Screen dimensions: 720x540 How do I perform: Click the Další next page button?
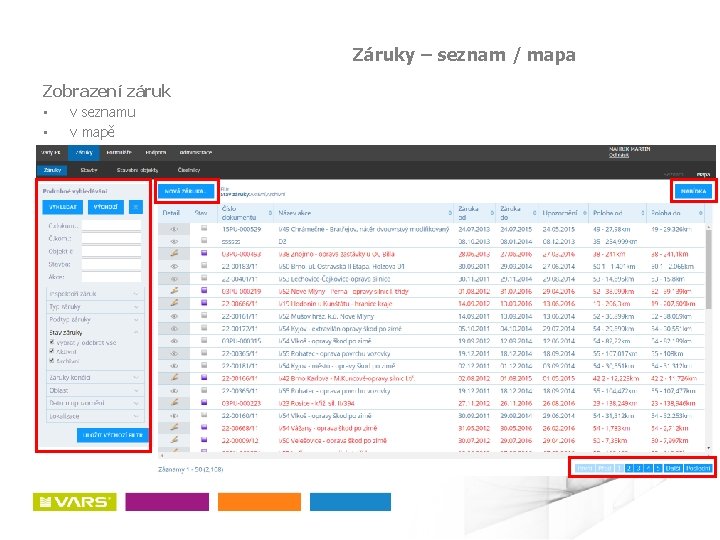[673, 468]
